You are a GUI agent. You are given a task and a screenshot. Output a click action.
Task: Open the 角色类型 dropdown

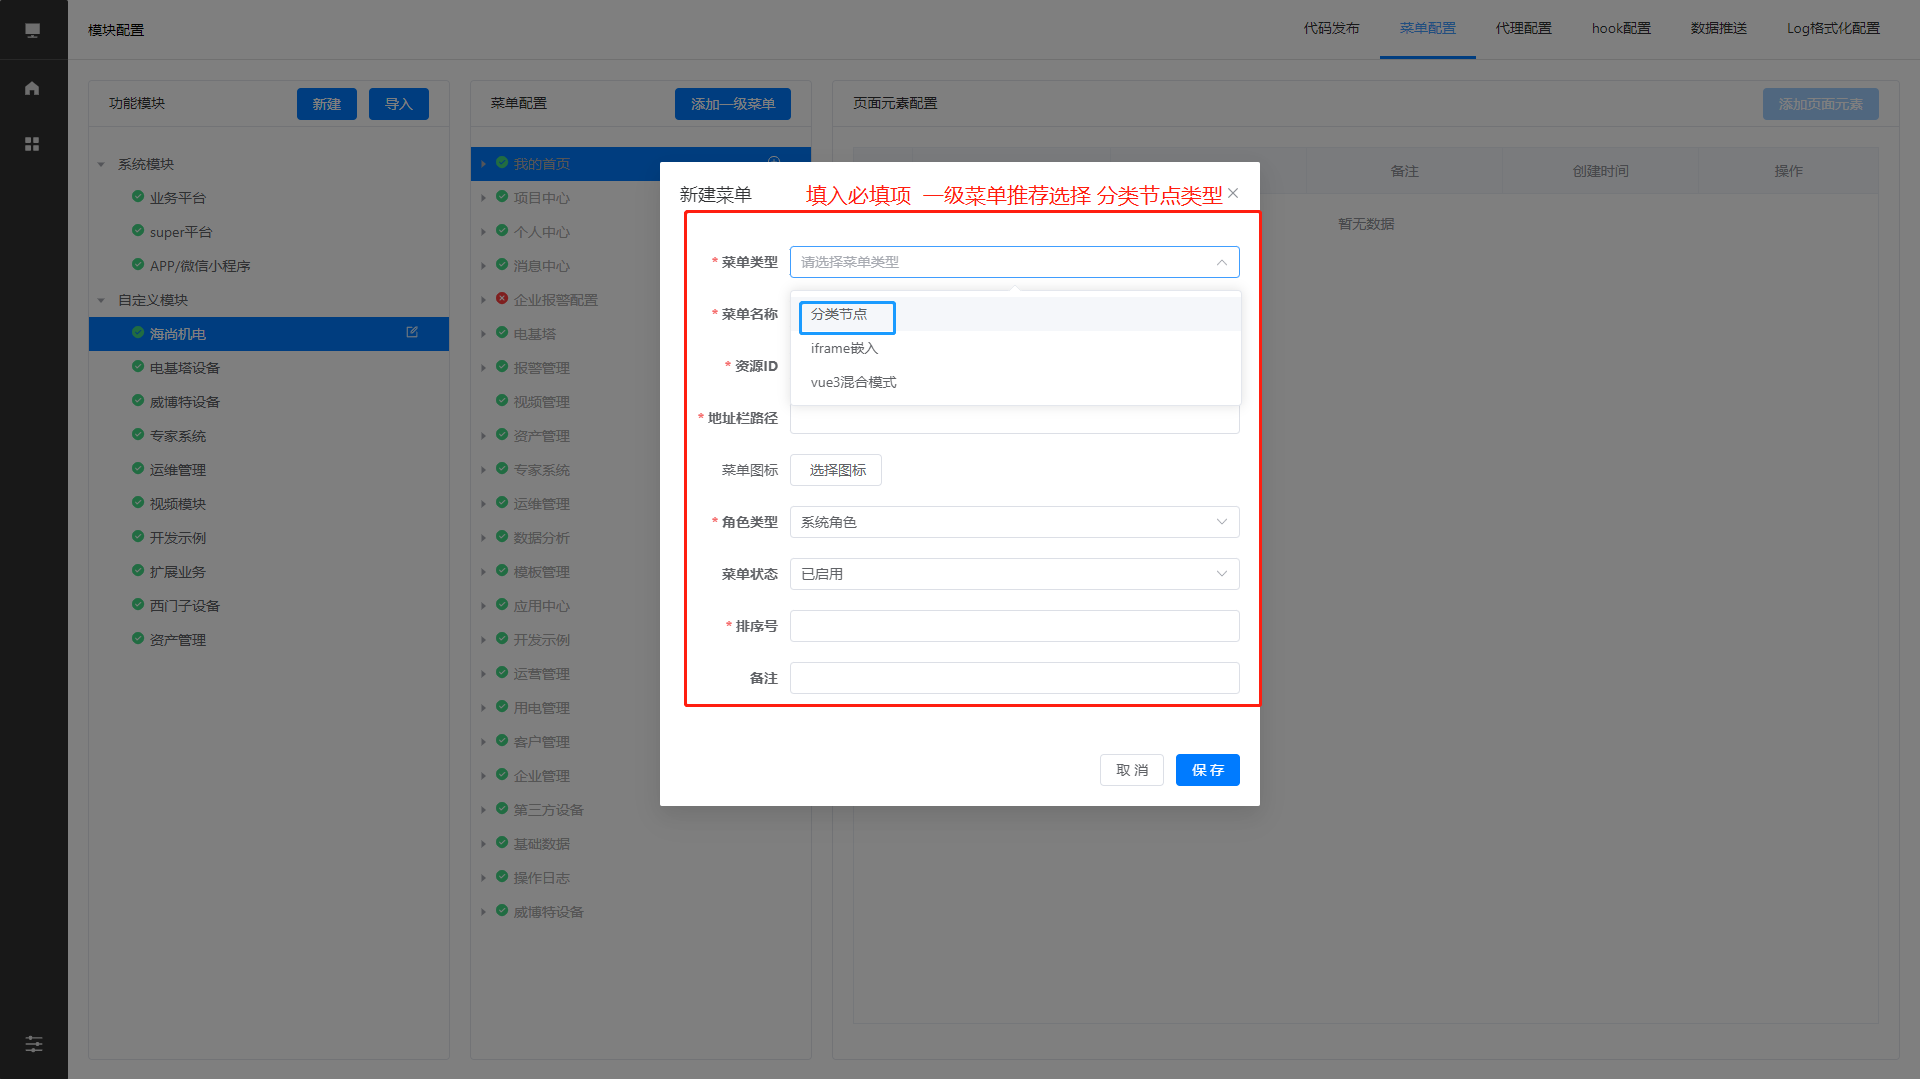tap(1014, 522)
